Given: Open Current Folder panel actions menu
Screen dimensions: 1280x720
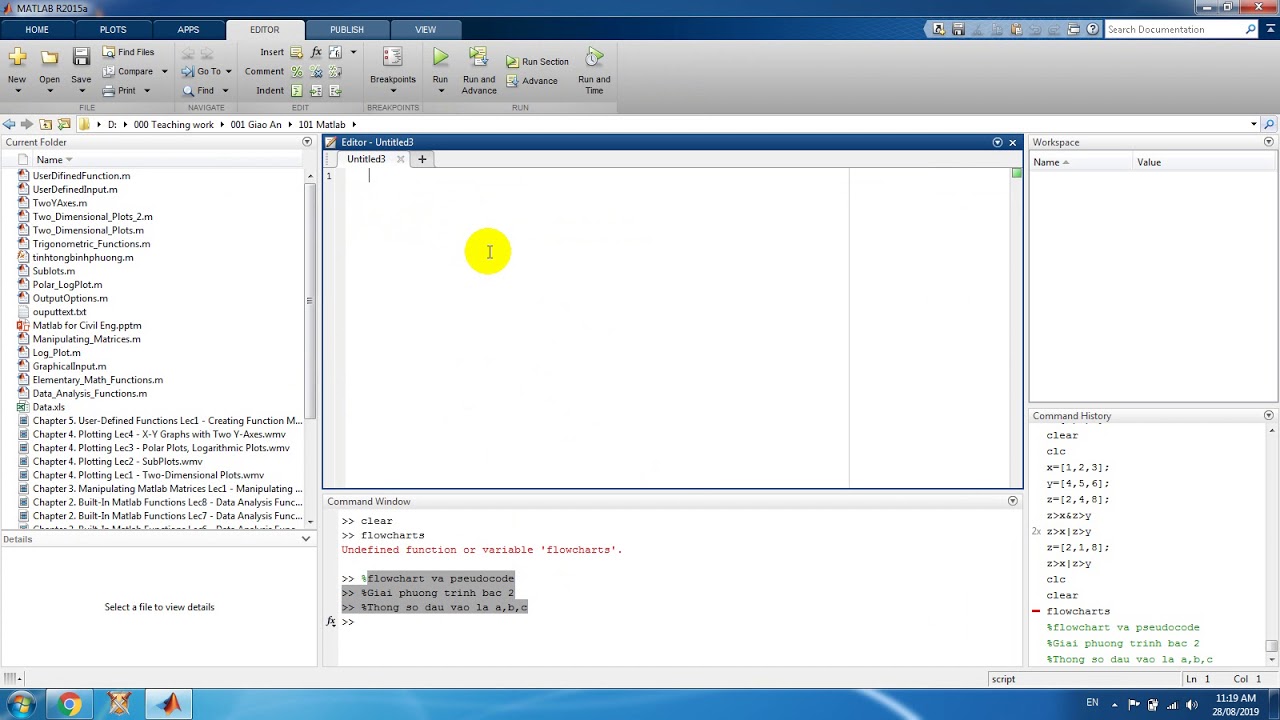Looking at the screenshot, I should point(307,142).
